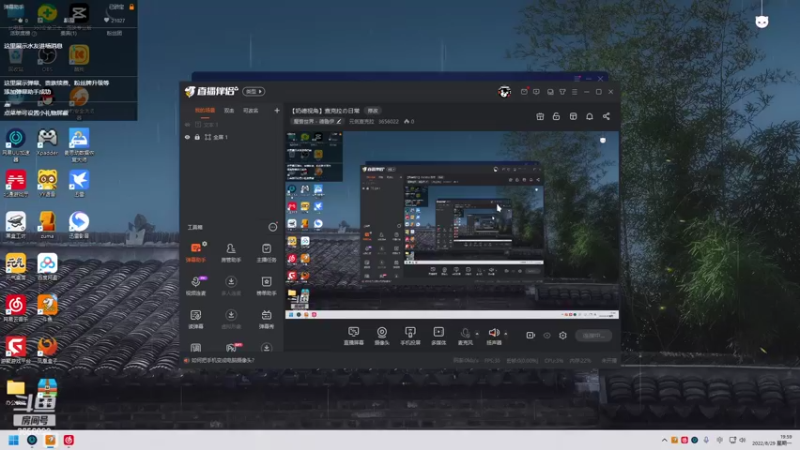Screen dimensions: 800x450
Task: Toggle the orange lock on the 弹幕助手 overlay
Action: click(x=132, y=7)
